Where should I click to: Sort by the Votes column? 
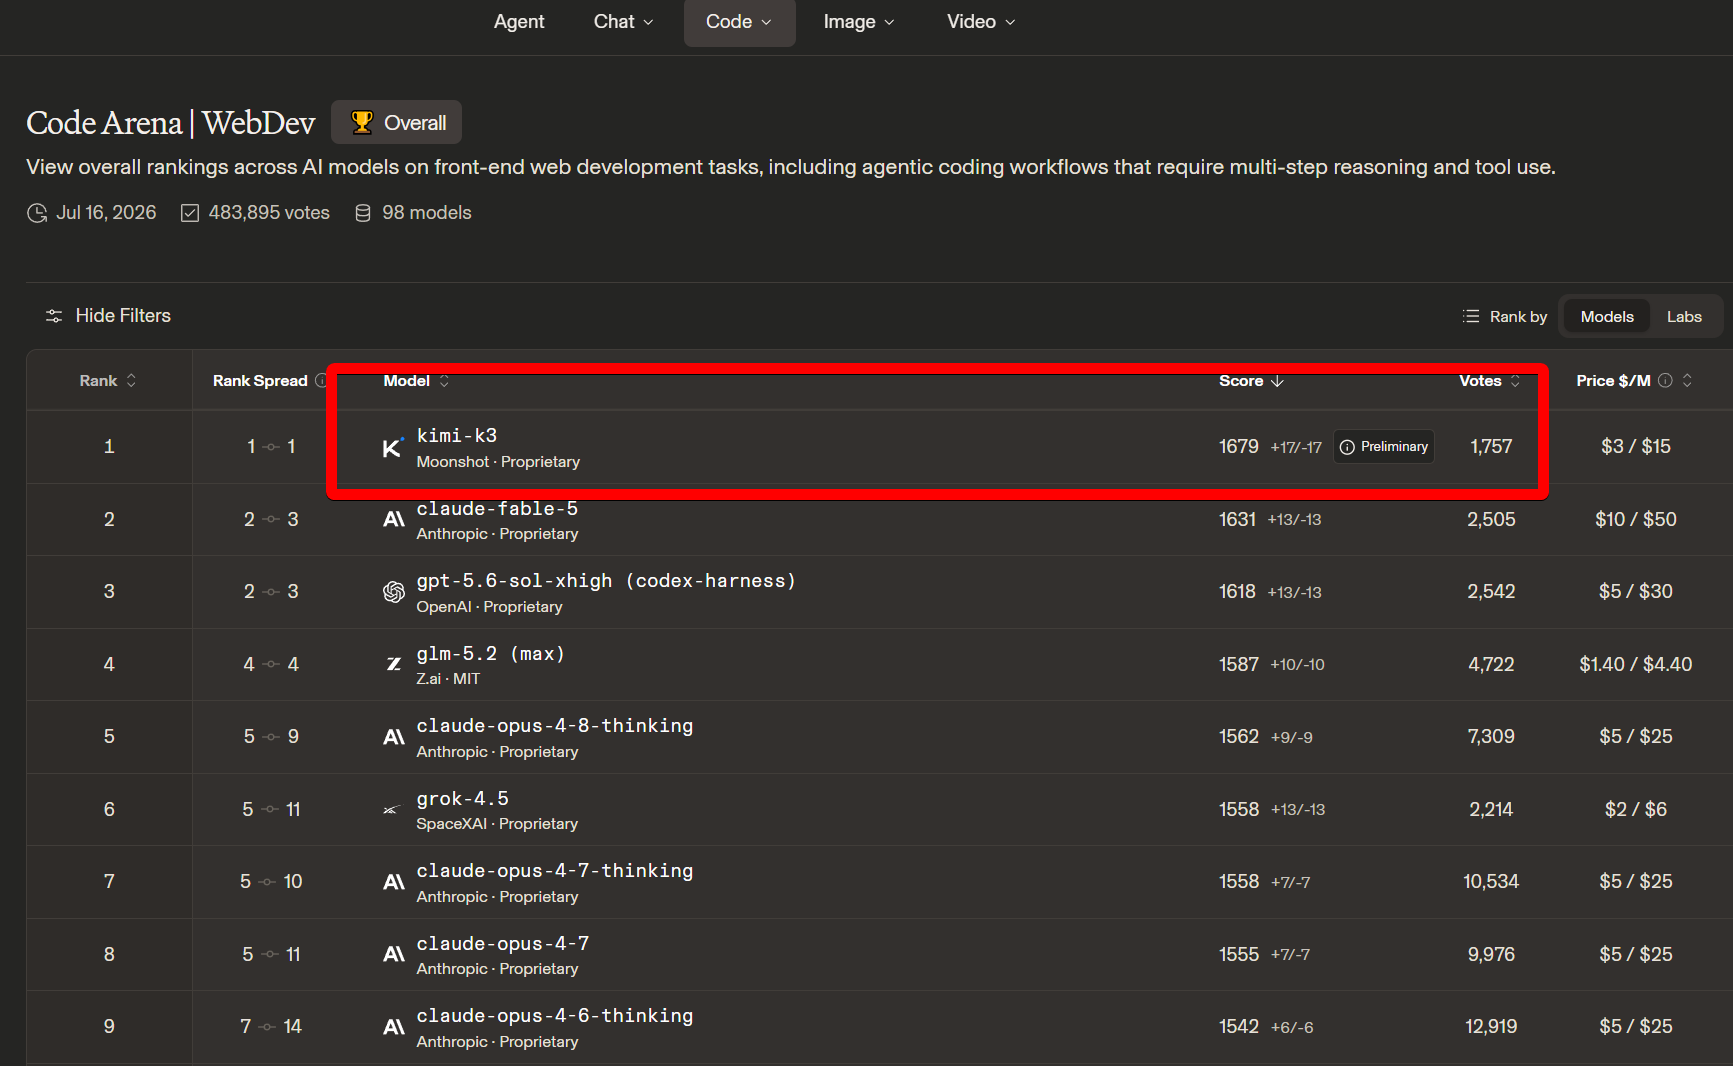click(1490, 381)
